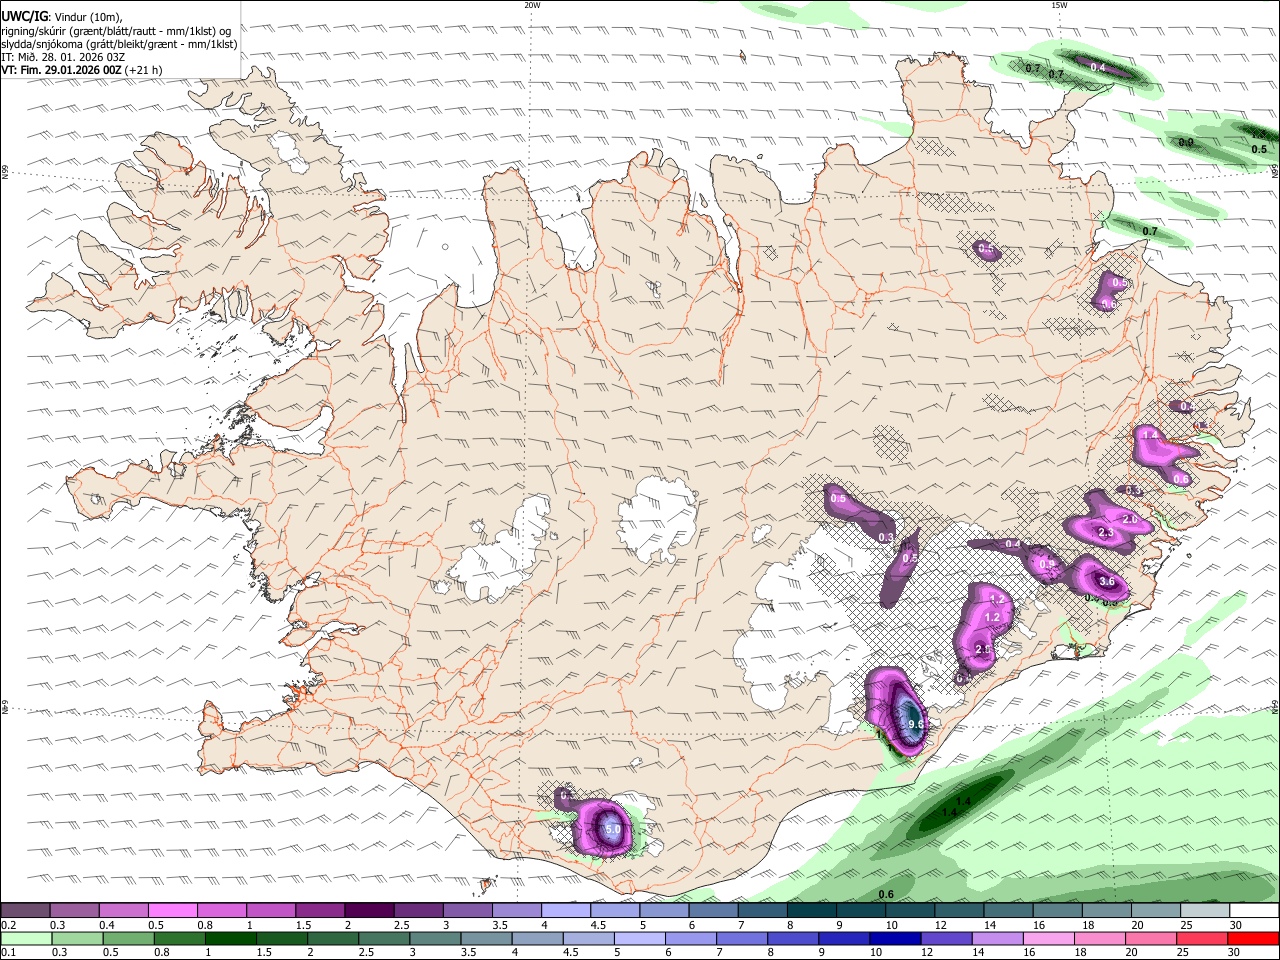Pick the white swatch at 30 on purple scale

(x=1255, y=910)
